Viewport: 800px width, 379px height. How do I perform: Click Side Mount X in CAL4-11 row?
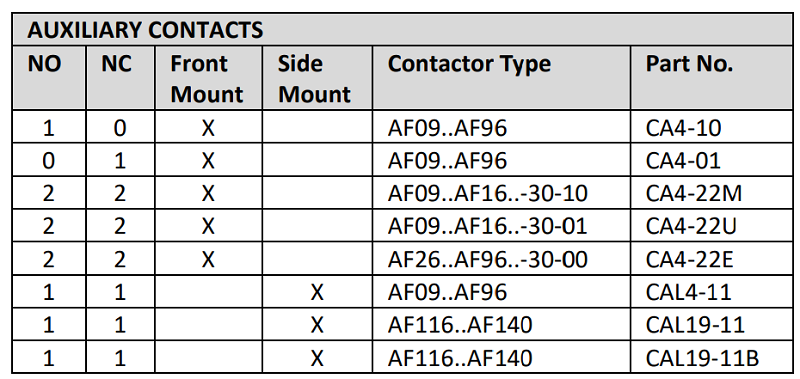click(x=317, y=293)
